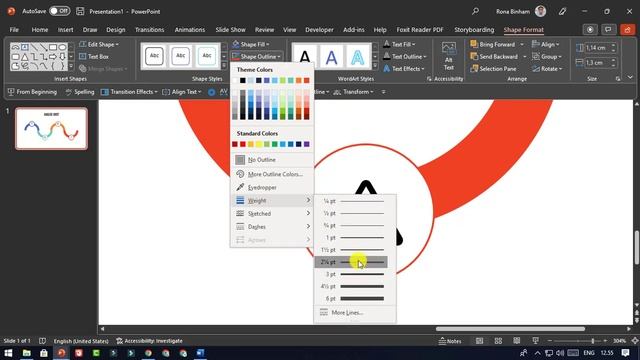Click the Text Box button
The width and height of the screenshot is (640, 360).
pyautogui.click(x=94, y=56)
